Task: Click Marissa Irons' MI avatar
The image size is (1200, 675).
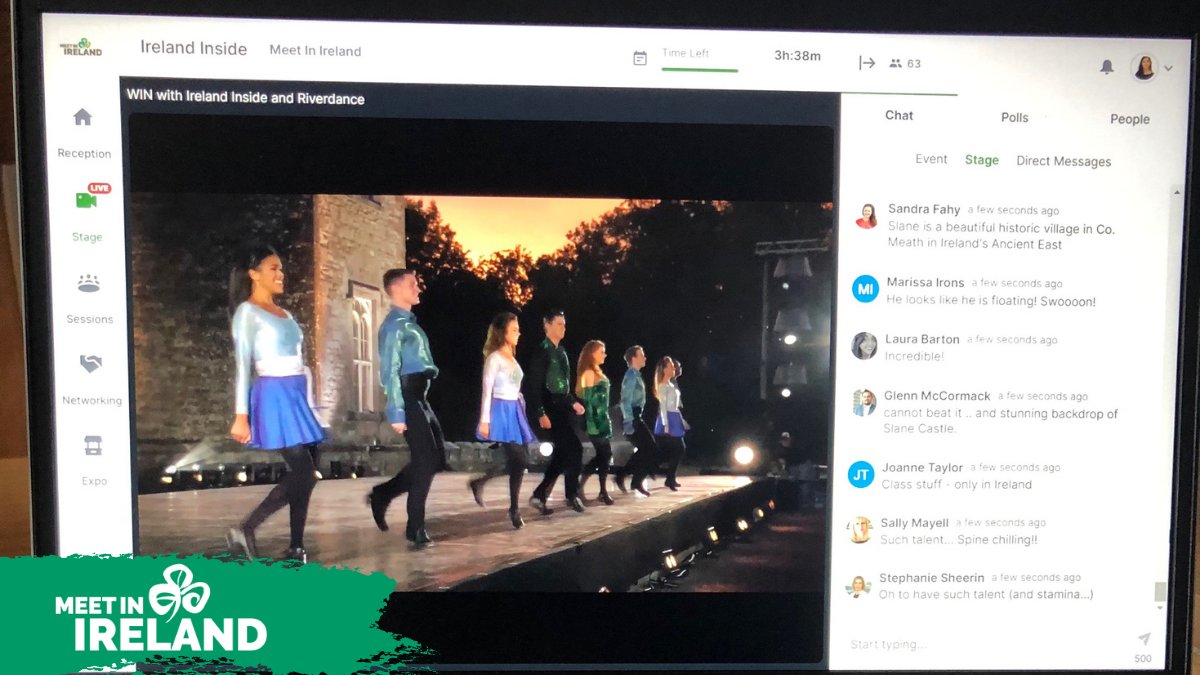Action: point(865,289)
